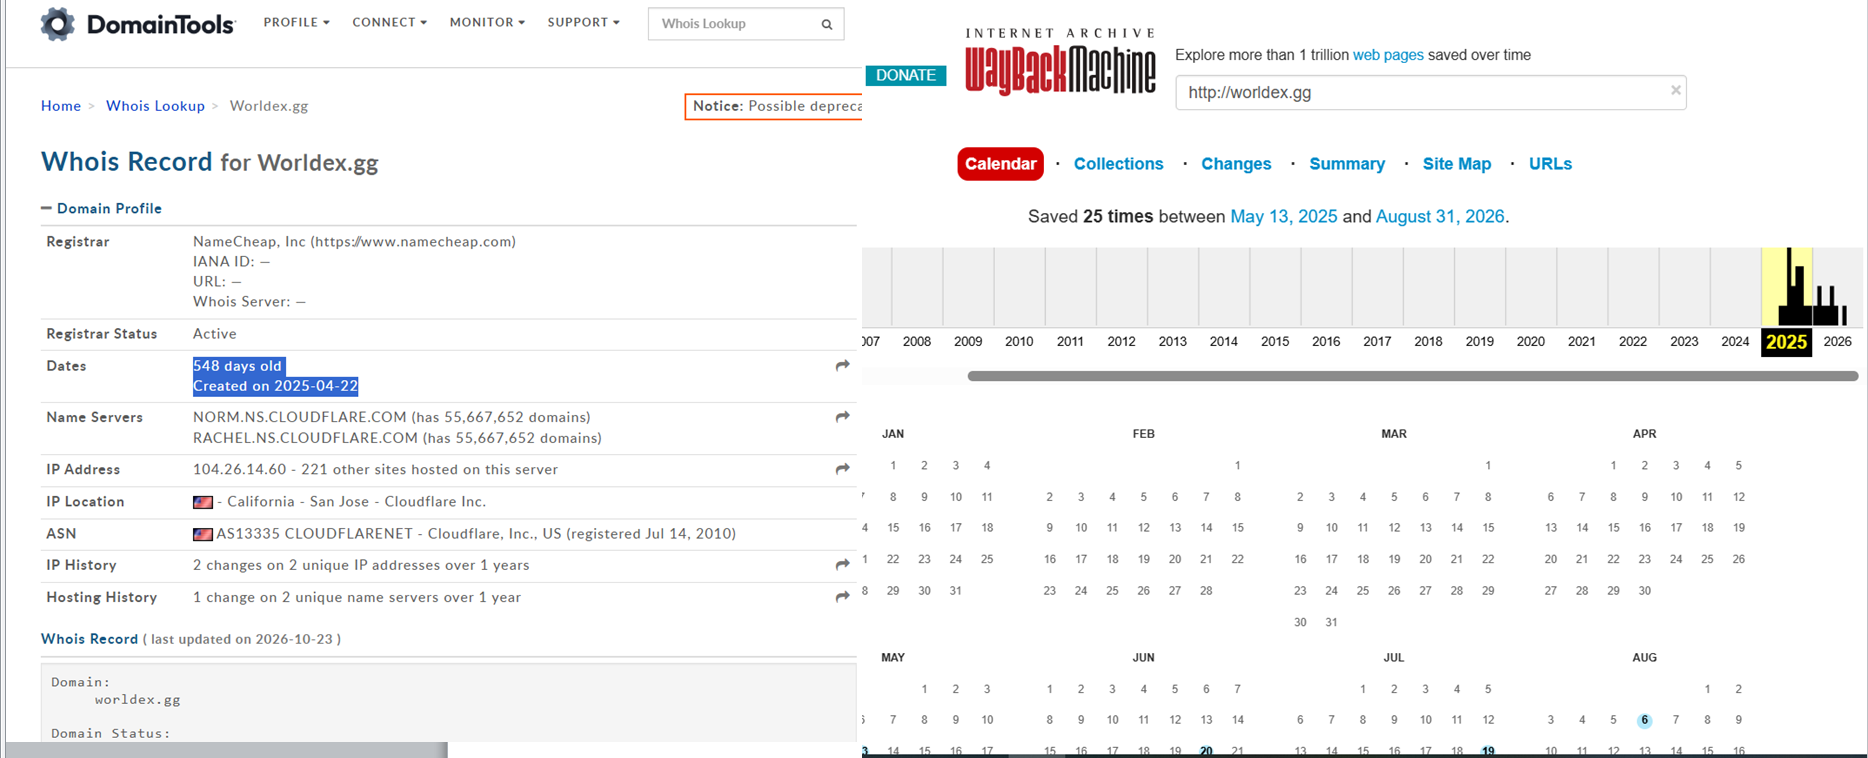Click the DomainTools gear logo
The image size is (1868, 758).
click(x=57, y=24)
